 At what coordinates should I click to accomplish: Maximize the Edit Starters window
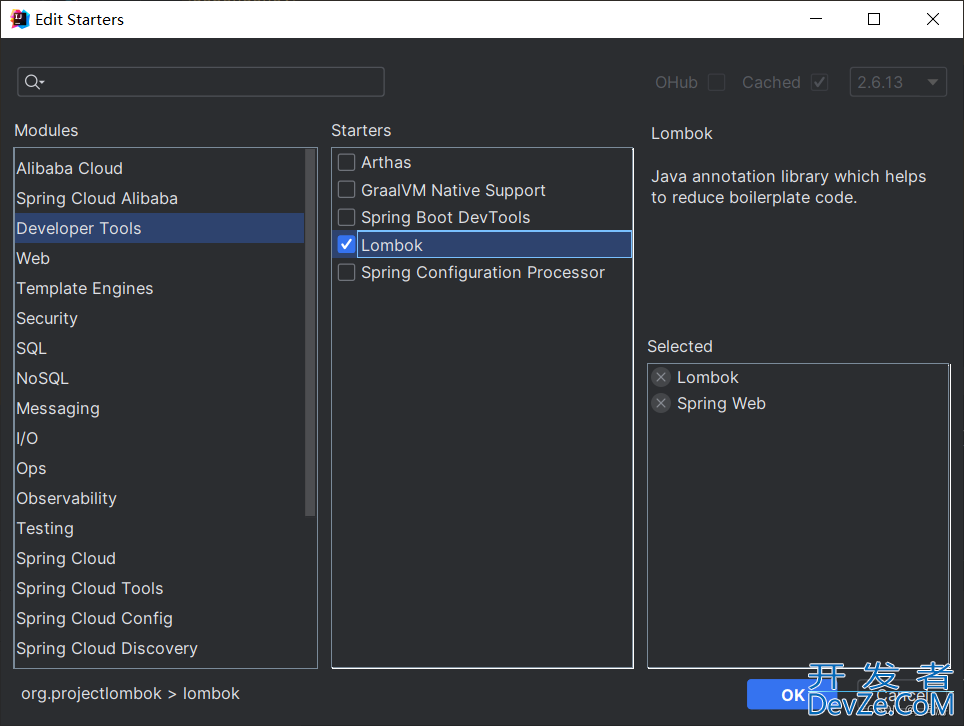874,19
